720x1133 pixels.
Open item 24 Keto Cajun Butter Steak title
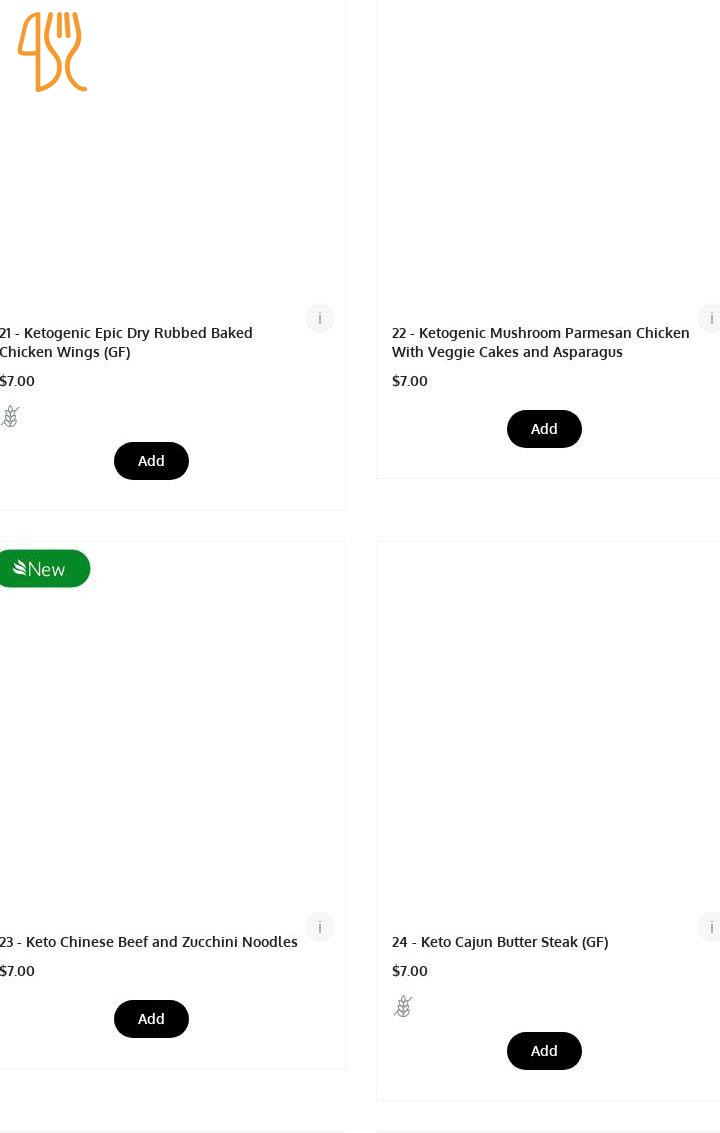point(500,942)
